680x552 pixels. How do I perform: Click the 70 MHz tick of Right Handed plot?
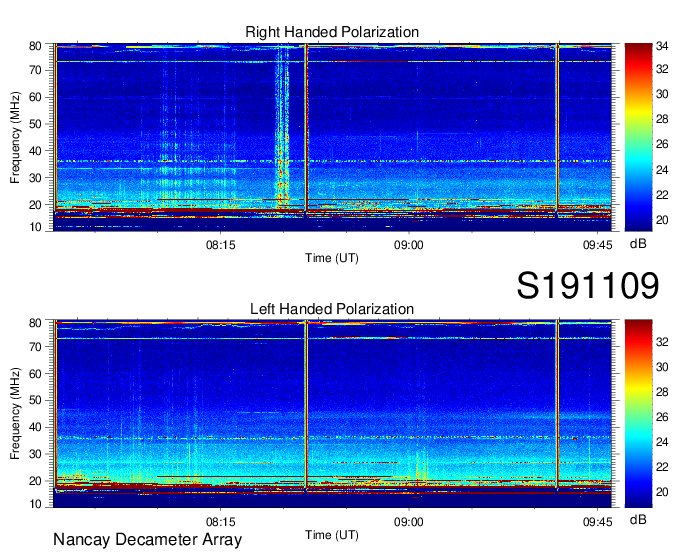click(x=35, y=70)
